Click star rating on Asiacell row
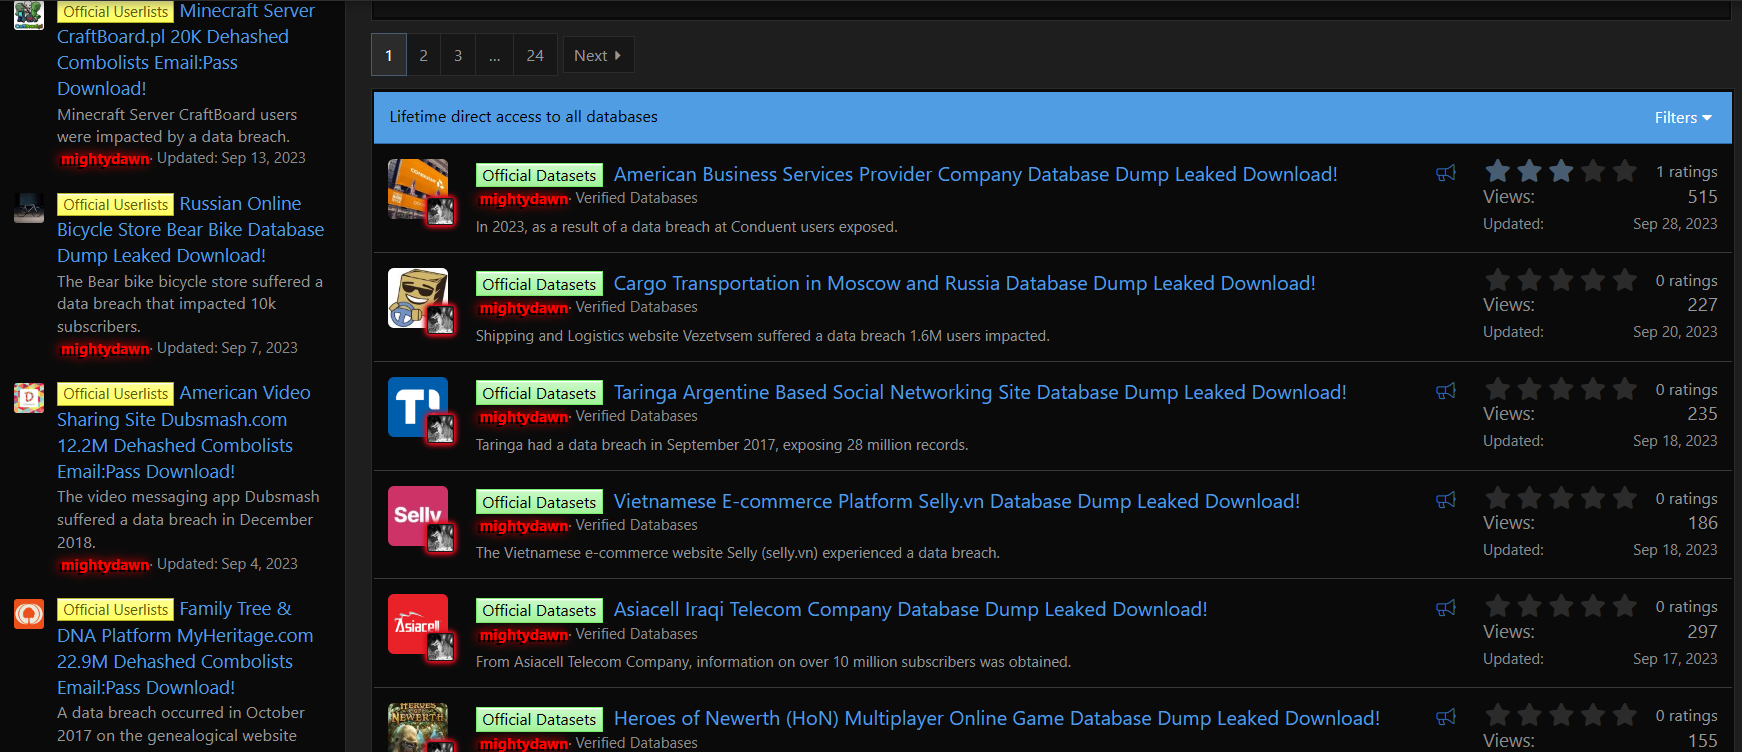Image resolution: width=1742 pixels, height=752 pixels. click(x=1561, y=606)
